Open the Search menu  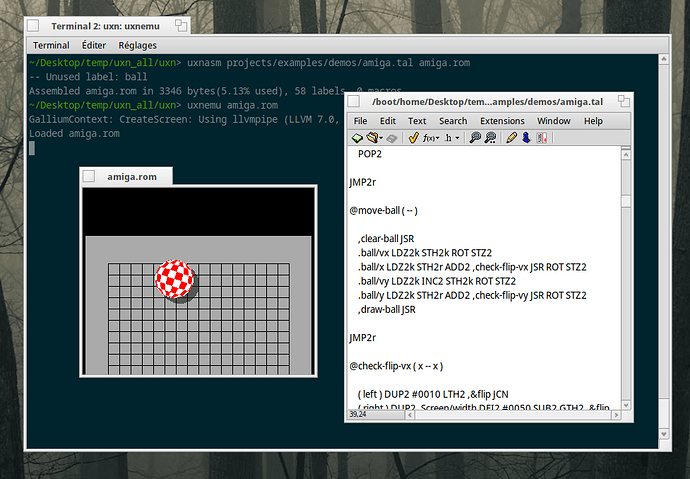point(453,121)
